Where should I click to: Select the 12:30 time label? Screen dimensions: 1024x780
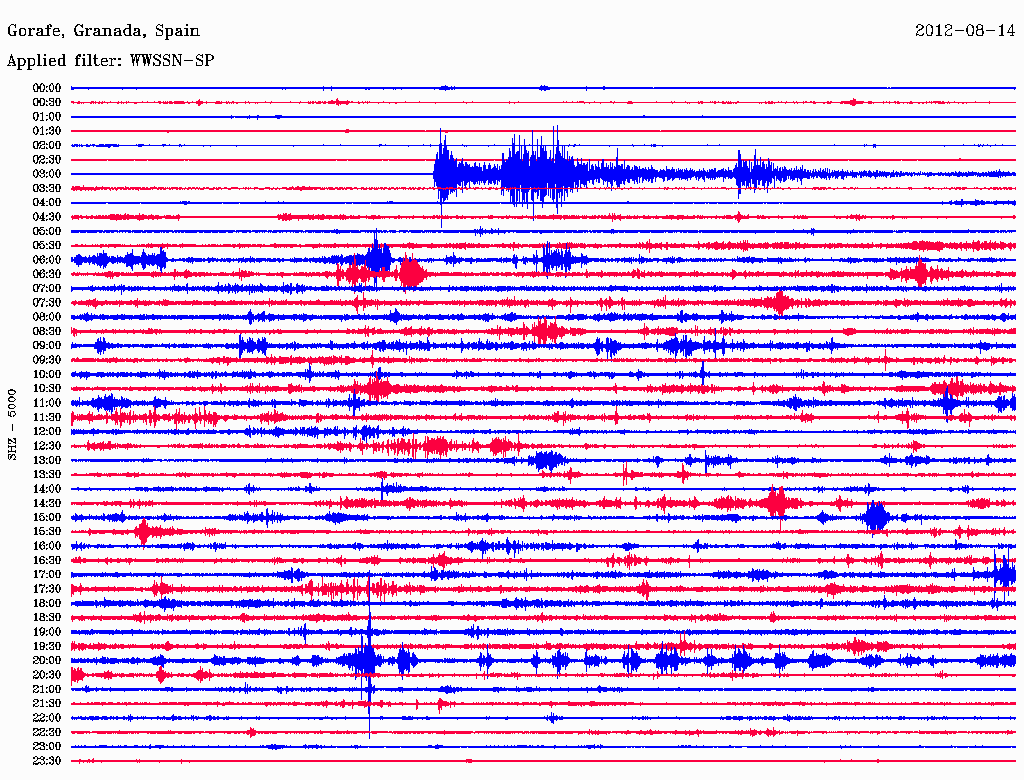click(46, 446)
